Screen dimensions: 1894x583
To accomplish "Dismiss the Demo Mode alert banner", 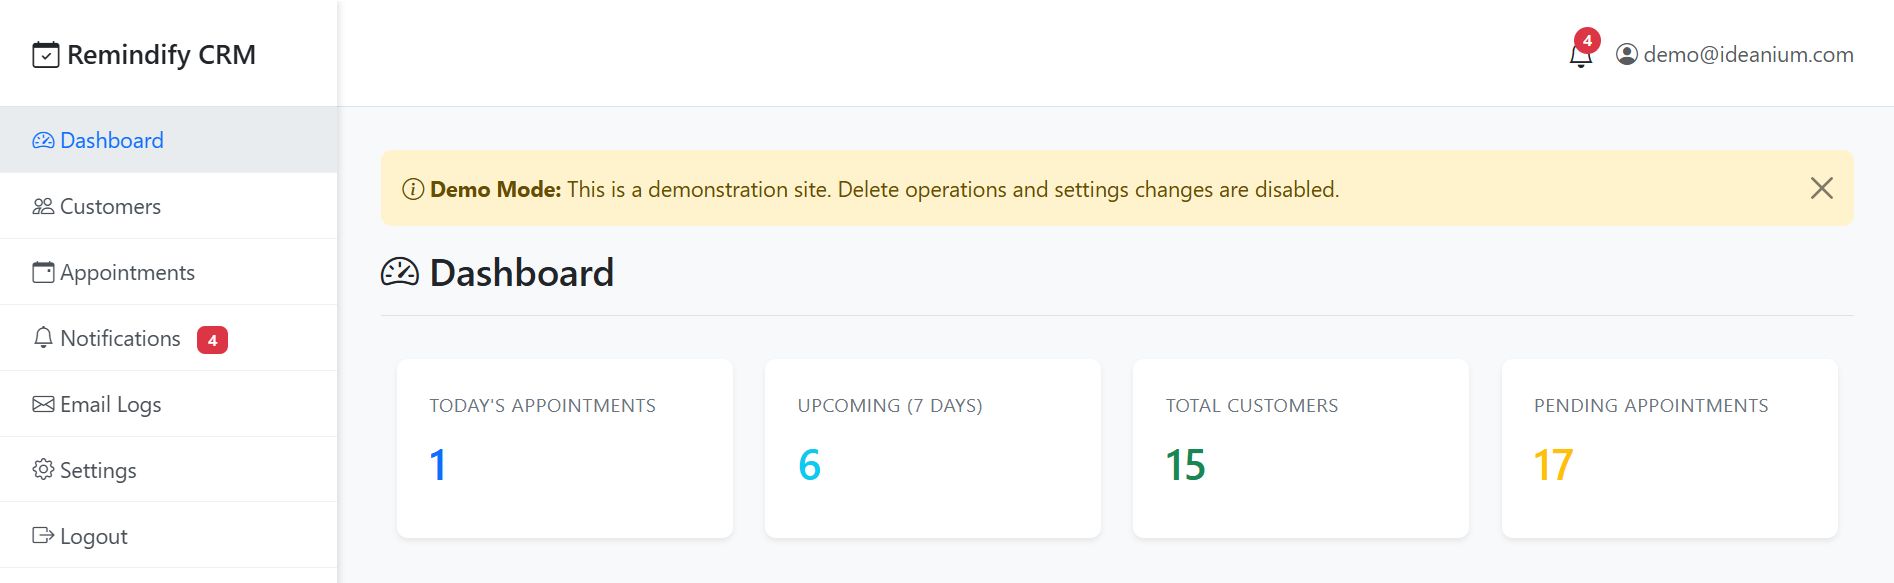I will [1821, 189].
